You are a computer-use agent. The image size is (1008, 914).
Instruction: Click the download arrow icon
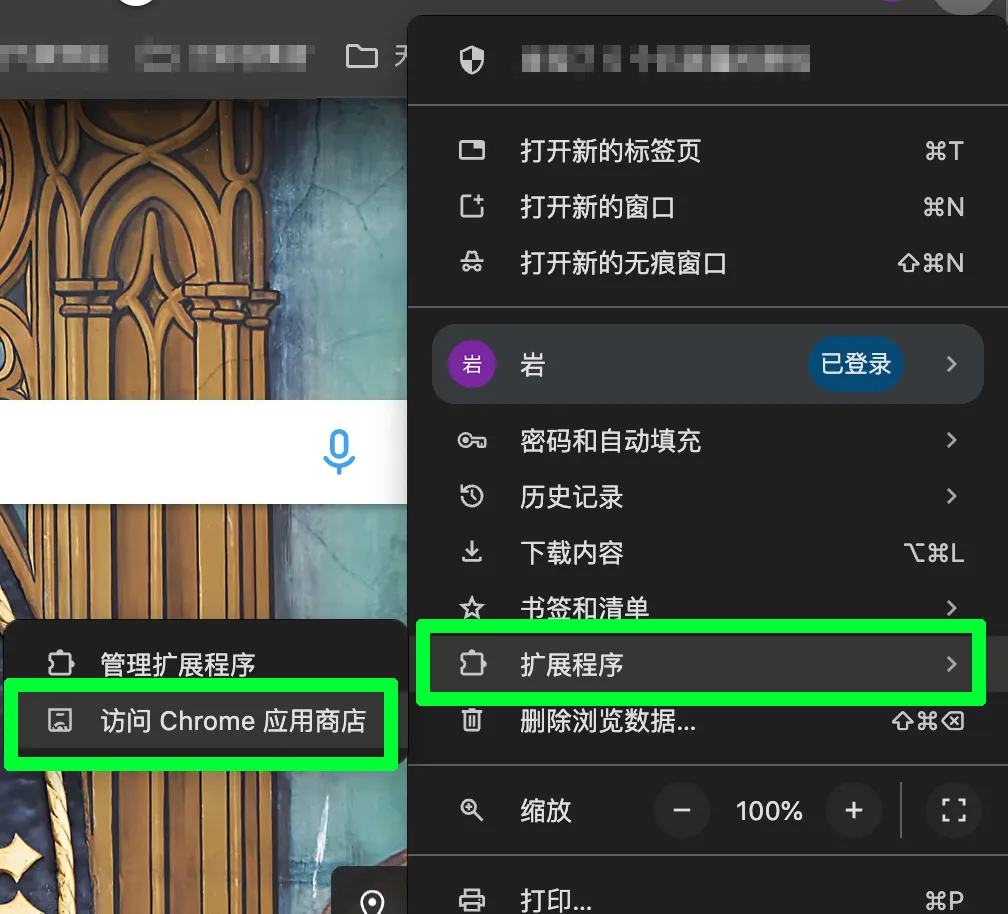[x=472, y=551]
